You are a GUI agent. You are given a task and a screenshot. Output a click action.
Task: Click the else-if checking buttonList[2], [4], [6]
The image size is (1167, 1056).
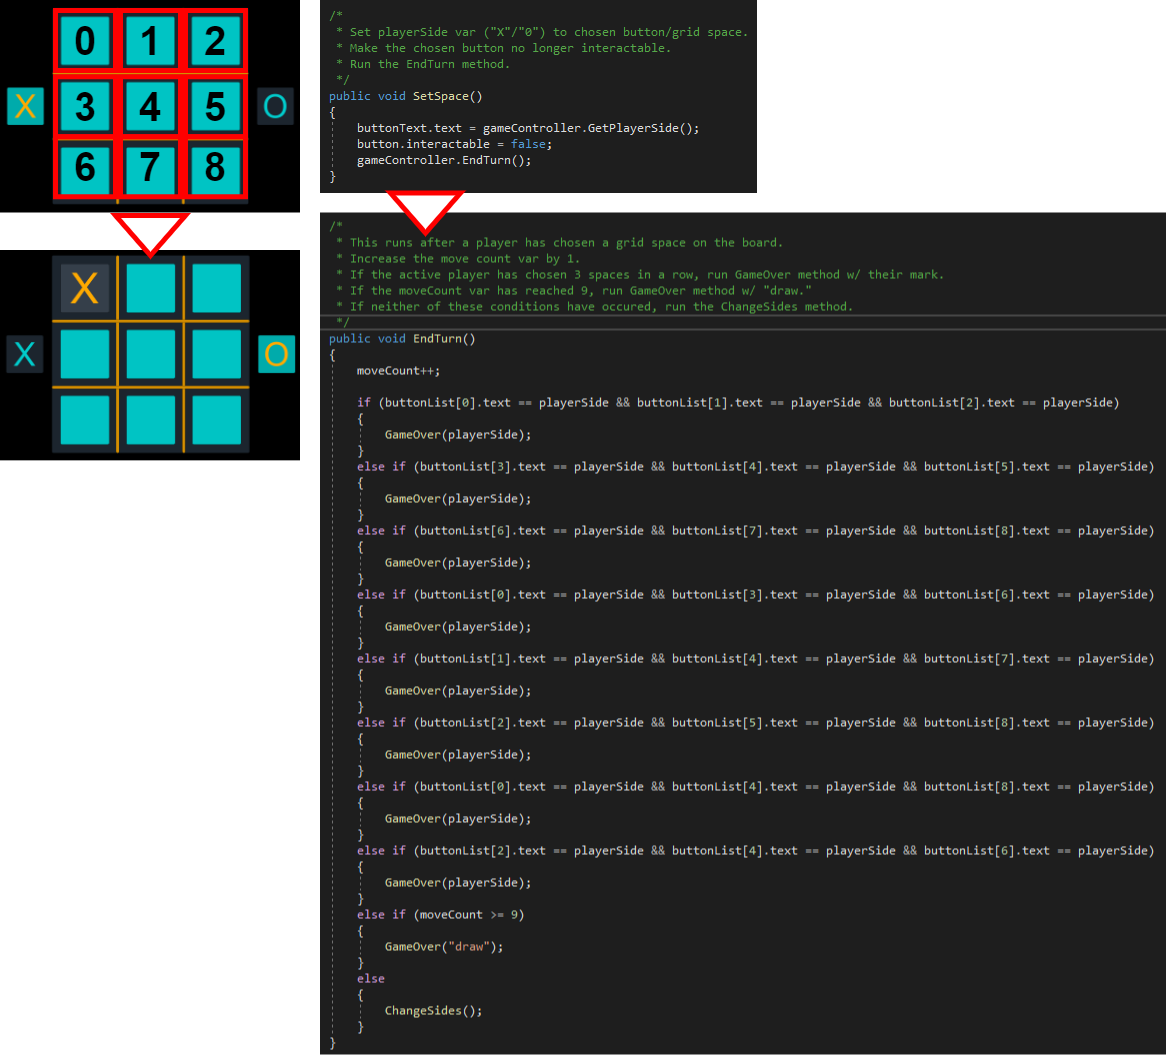tap(755, 851)
